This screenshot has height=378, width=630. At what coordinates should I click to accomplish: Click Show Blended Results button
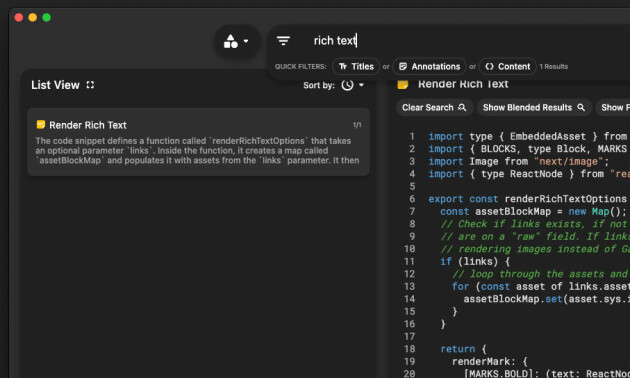(x=534, y=108)
